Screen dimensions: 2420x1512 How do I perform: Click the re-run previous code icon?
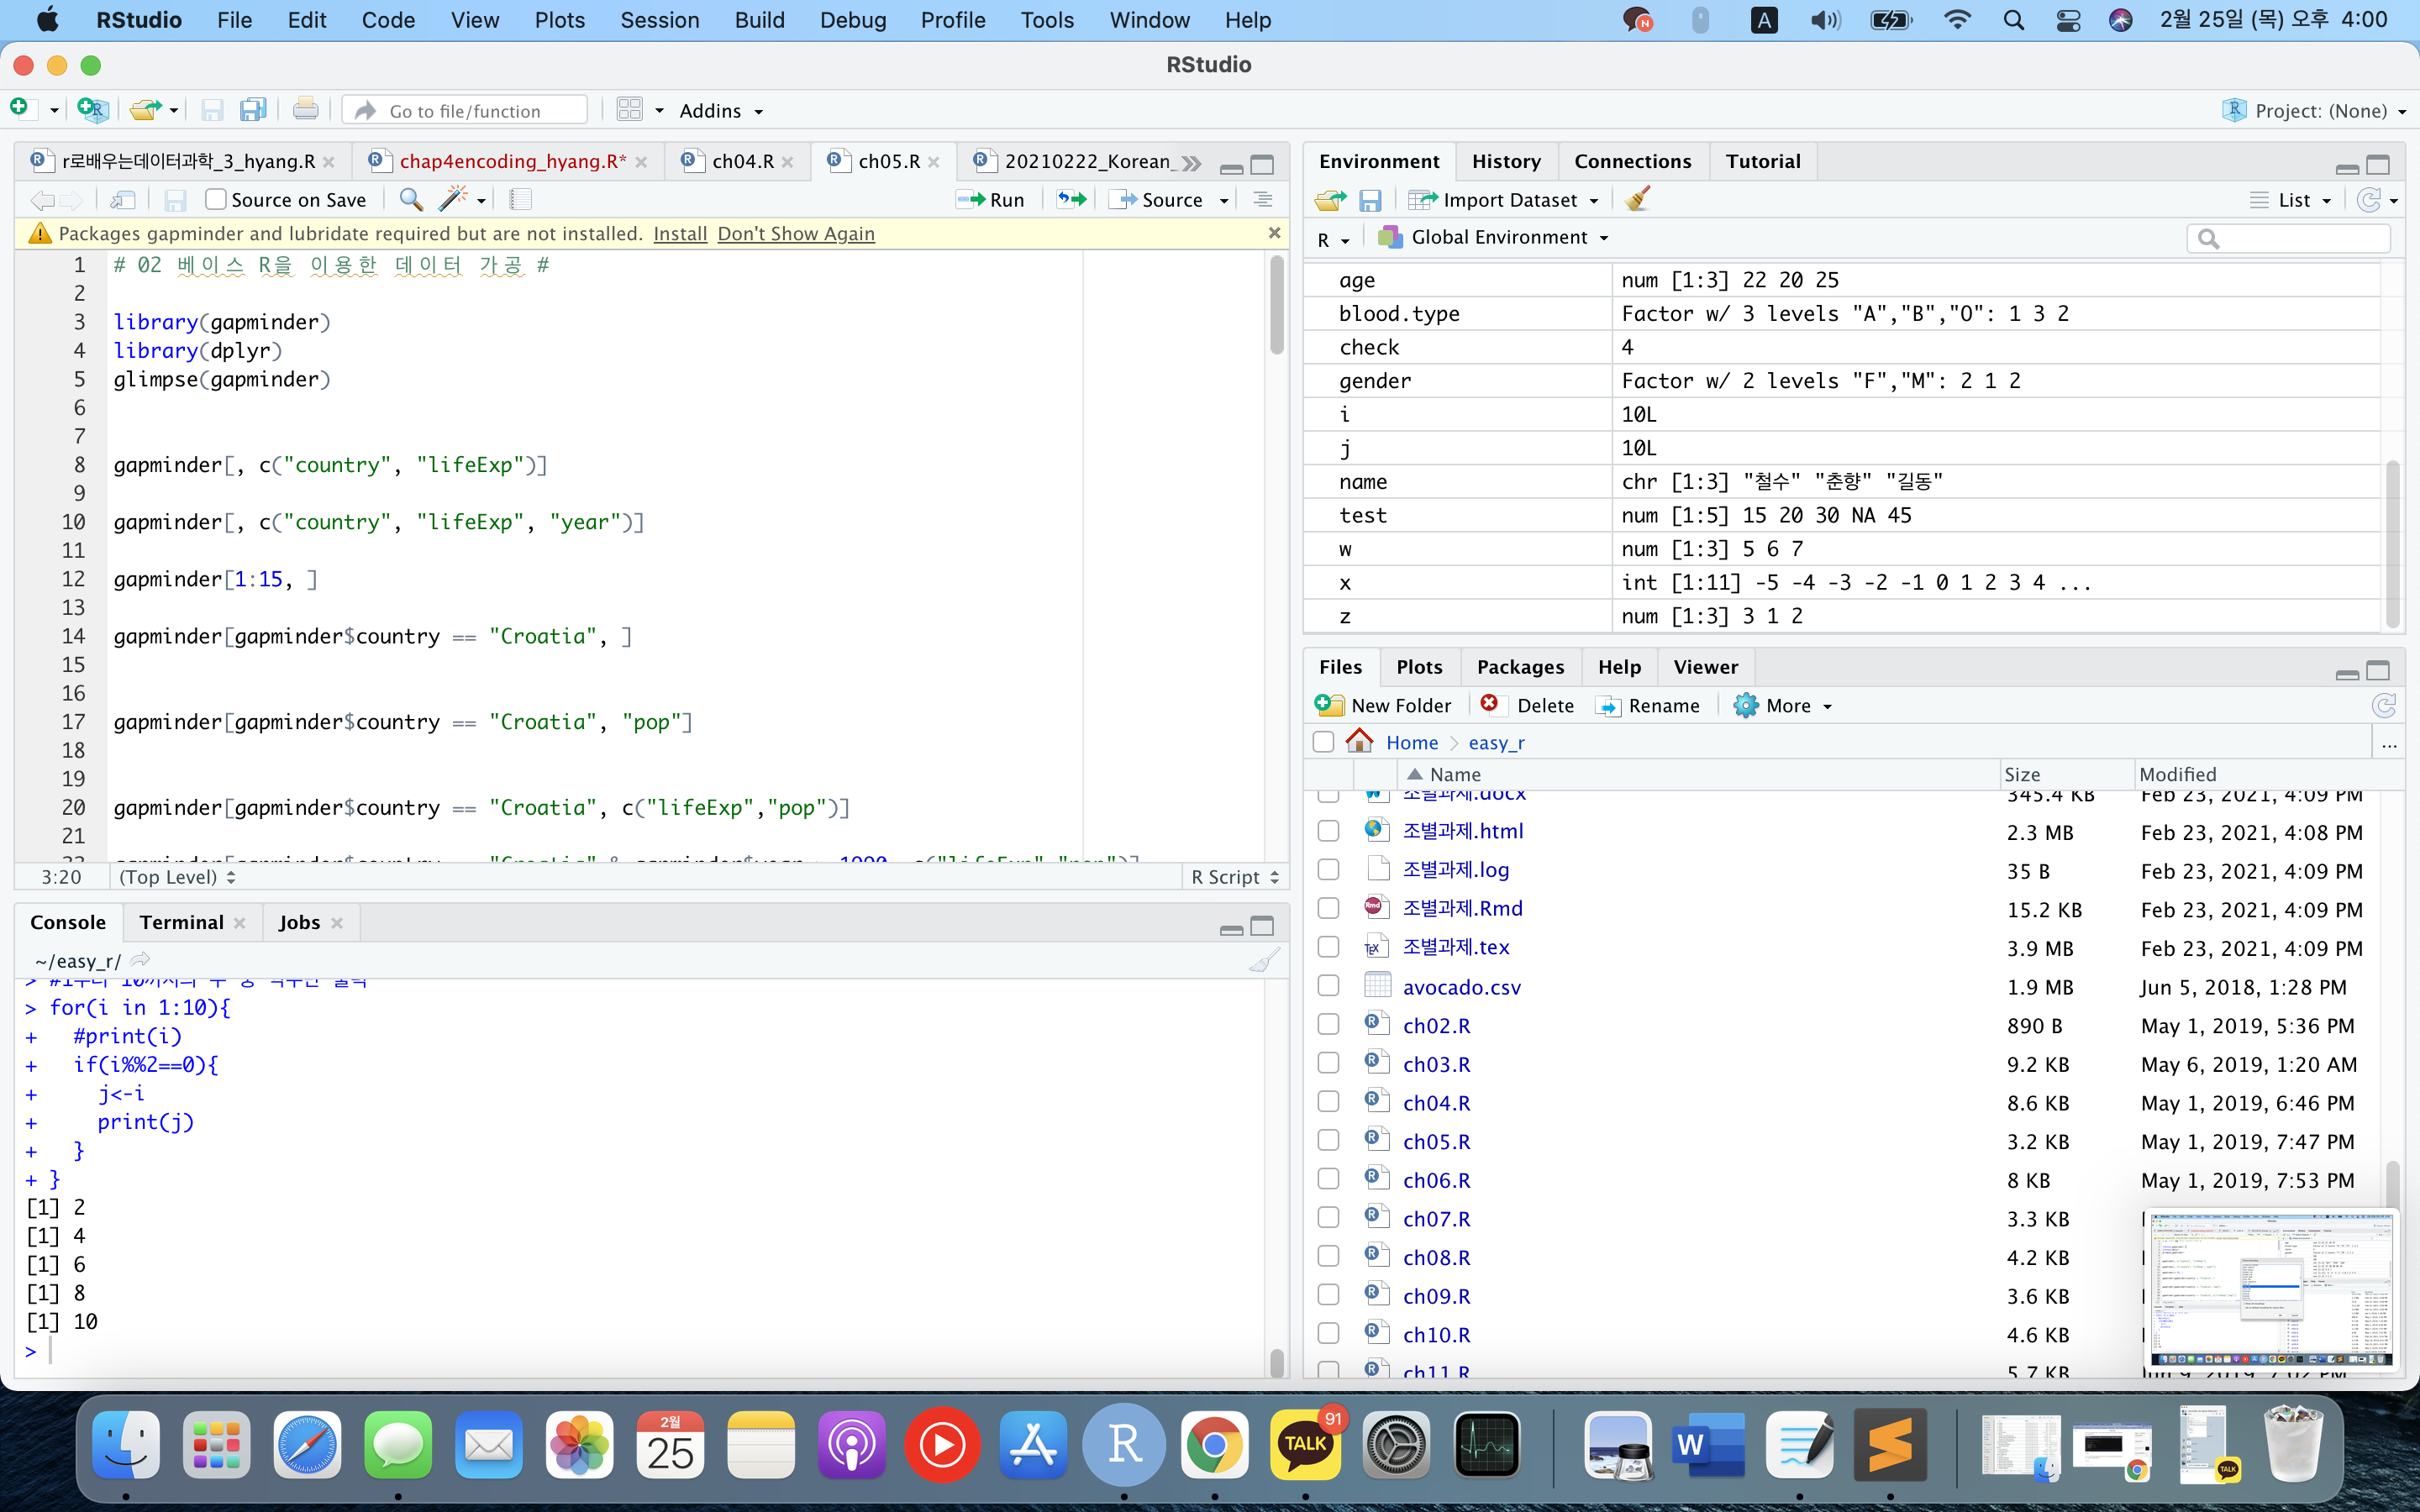tap(1071, 199)
